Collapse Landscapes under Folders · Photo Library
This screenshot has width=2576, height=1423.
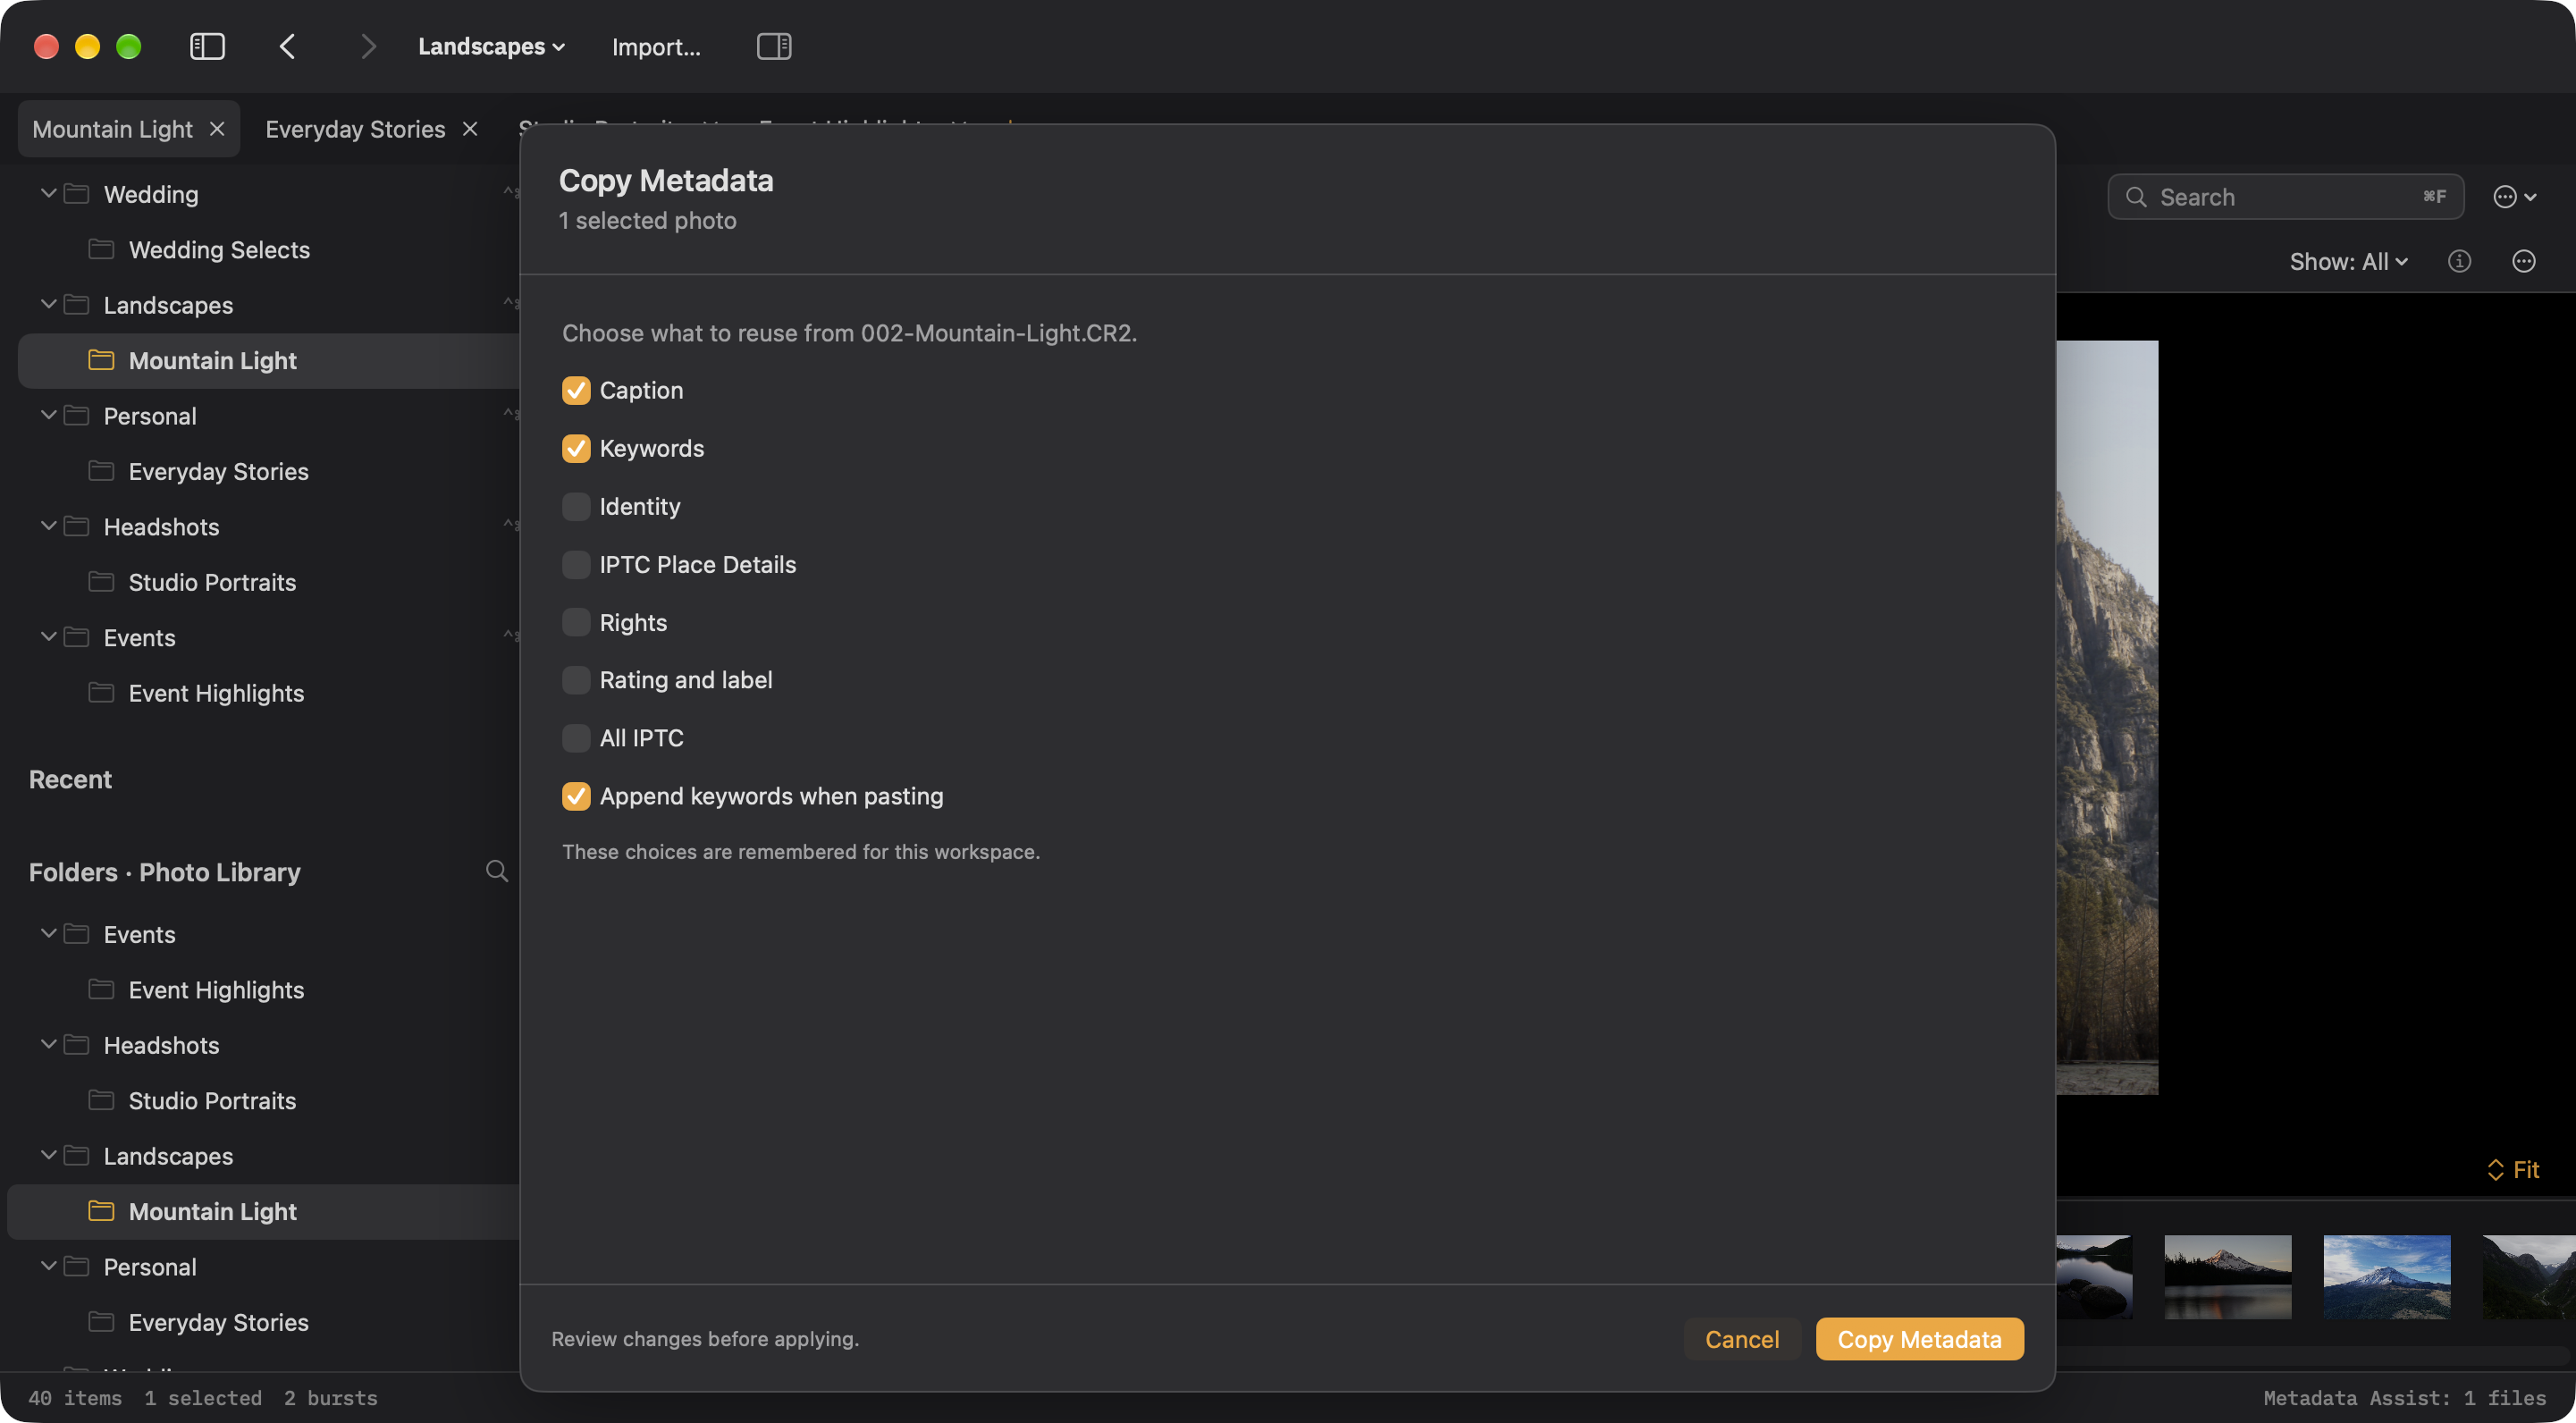pos(48,1155)
